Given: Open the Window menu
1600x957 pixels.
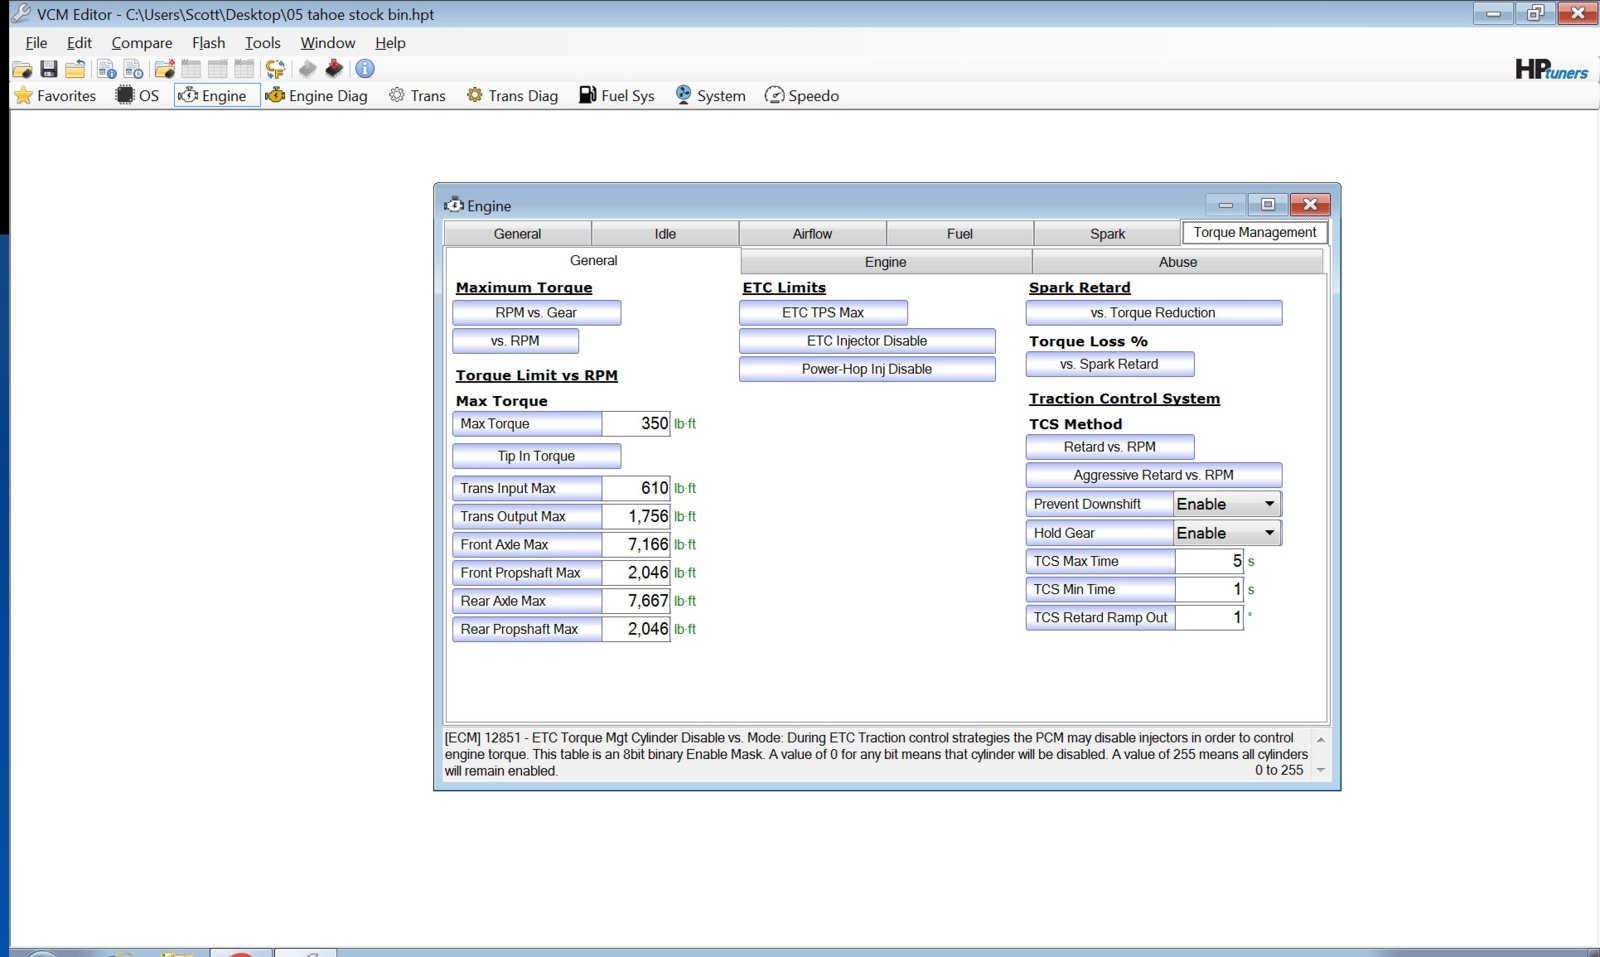Looking at the screenshot, I should tap(328, 43).
